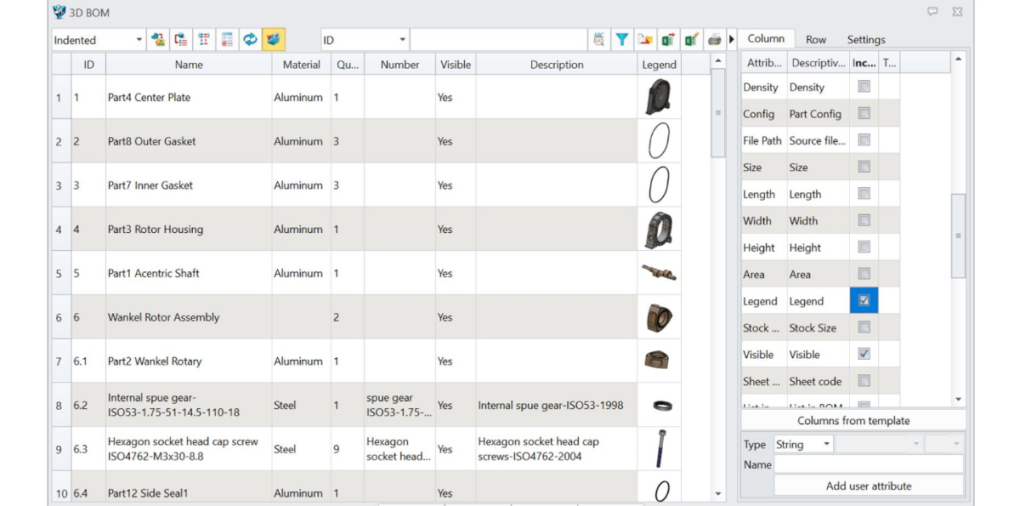The width and height of the screenshot is (1020, 506).
Task: Click the numbered hierarchy toolbar icon
Action: coord(204,40)
